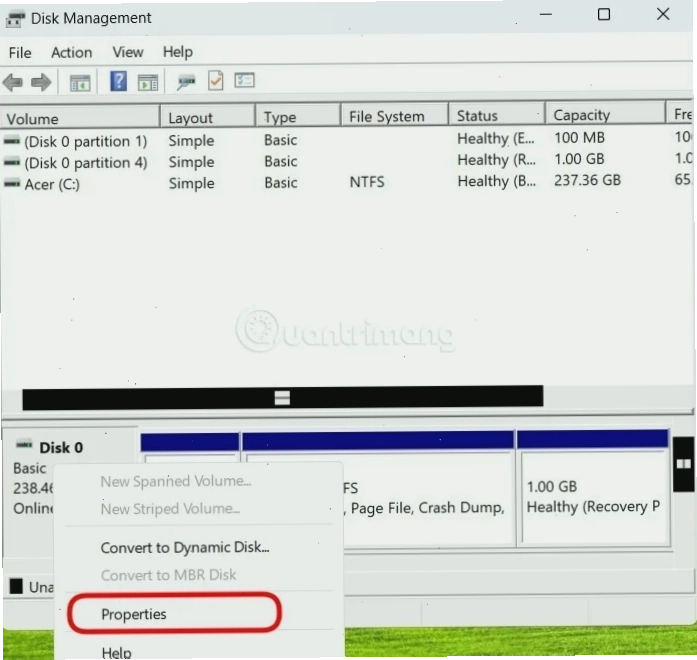Click the Disk Management title bar icon

point(15,19)
